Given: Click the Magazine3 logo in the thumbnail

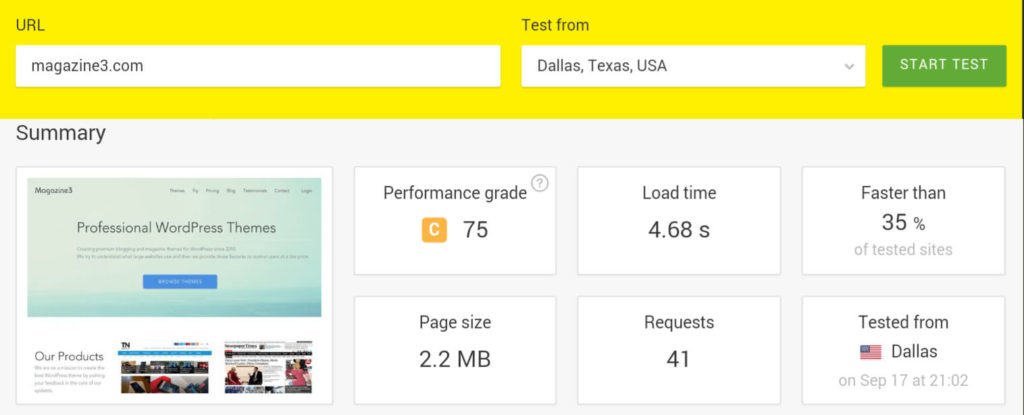Looking at the screenshot, I should click(54, 190).
